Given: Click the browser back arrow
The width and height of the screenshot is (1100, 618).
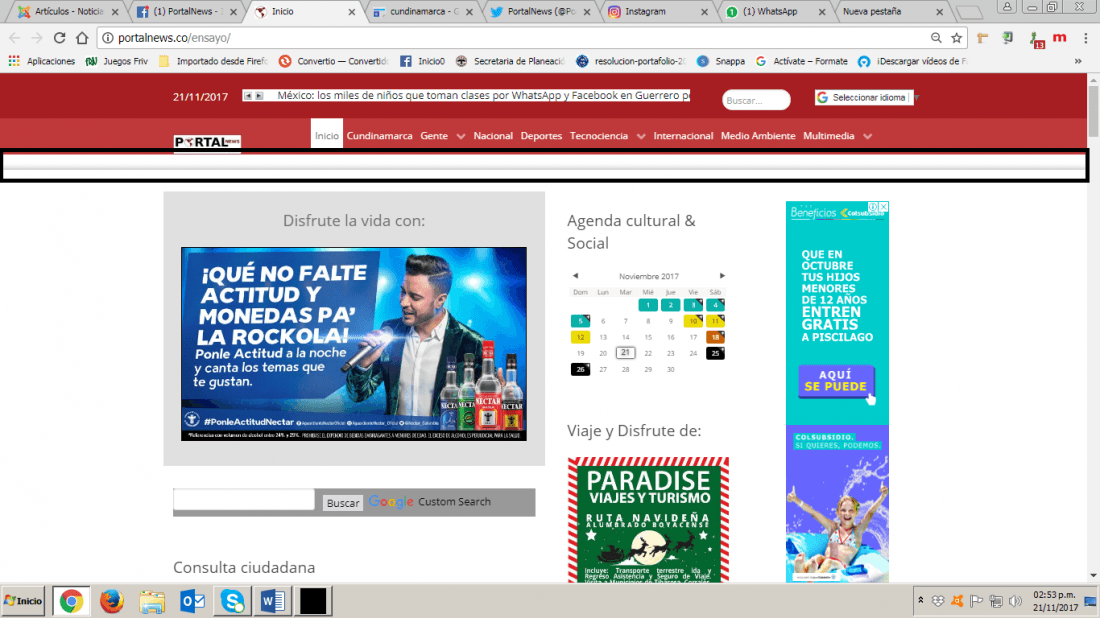Looking at the screenshot, I should (x=15, y=38).
